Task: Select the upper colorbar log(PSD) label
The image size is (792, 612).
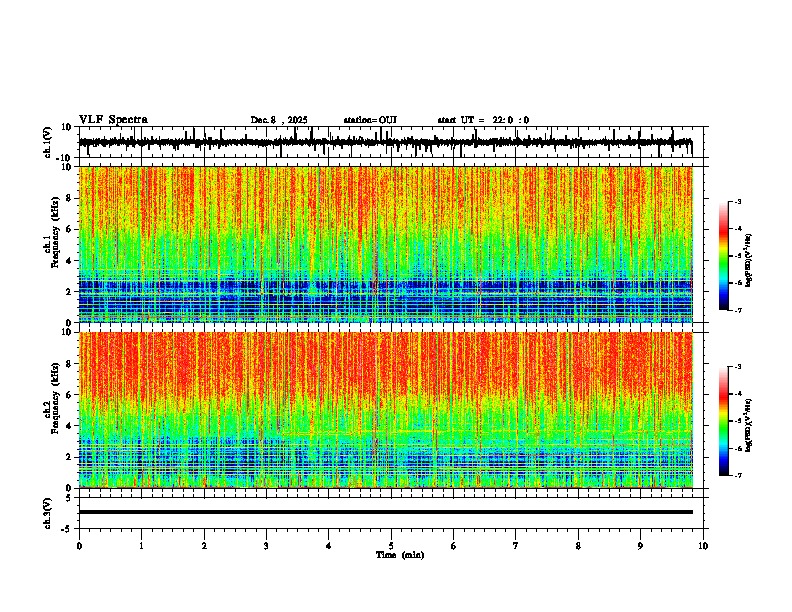Action: click(x=749, y=260)
